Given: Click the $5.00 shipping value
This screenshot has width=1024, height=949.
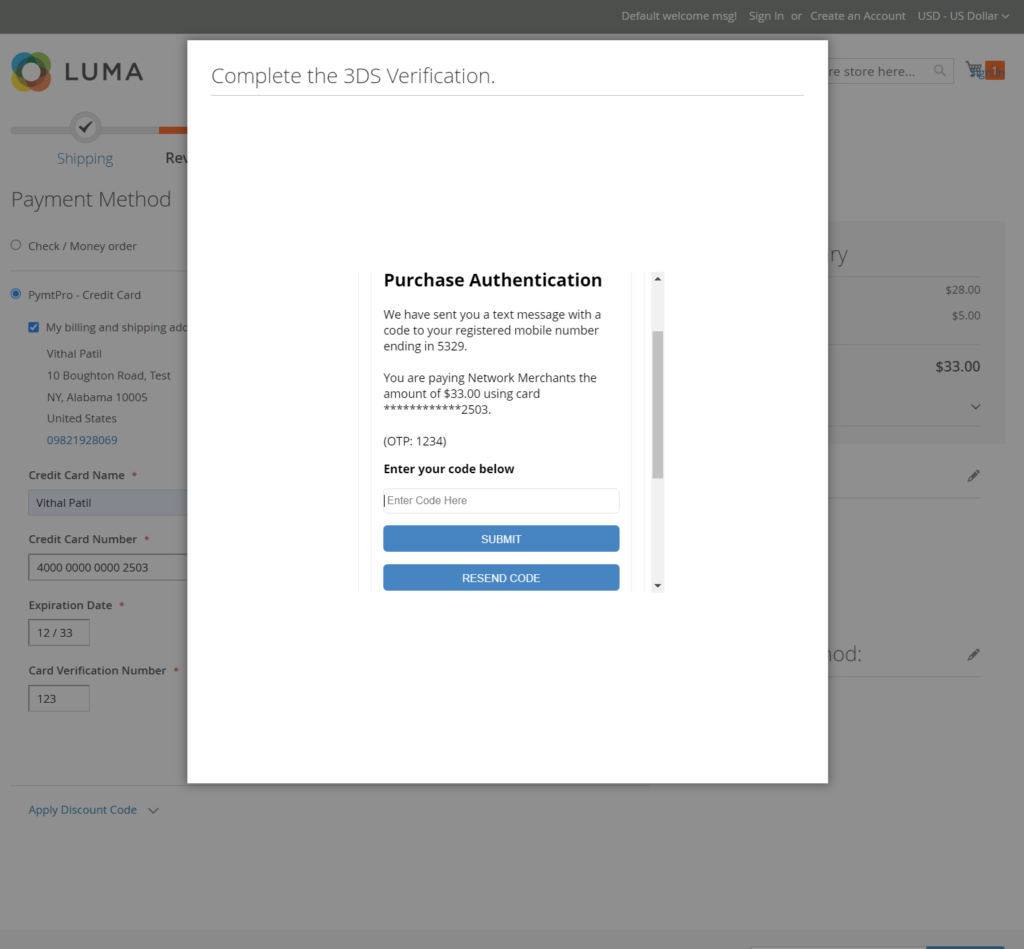Looking at the screenshot, I should [x=966, y=315].
